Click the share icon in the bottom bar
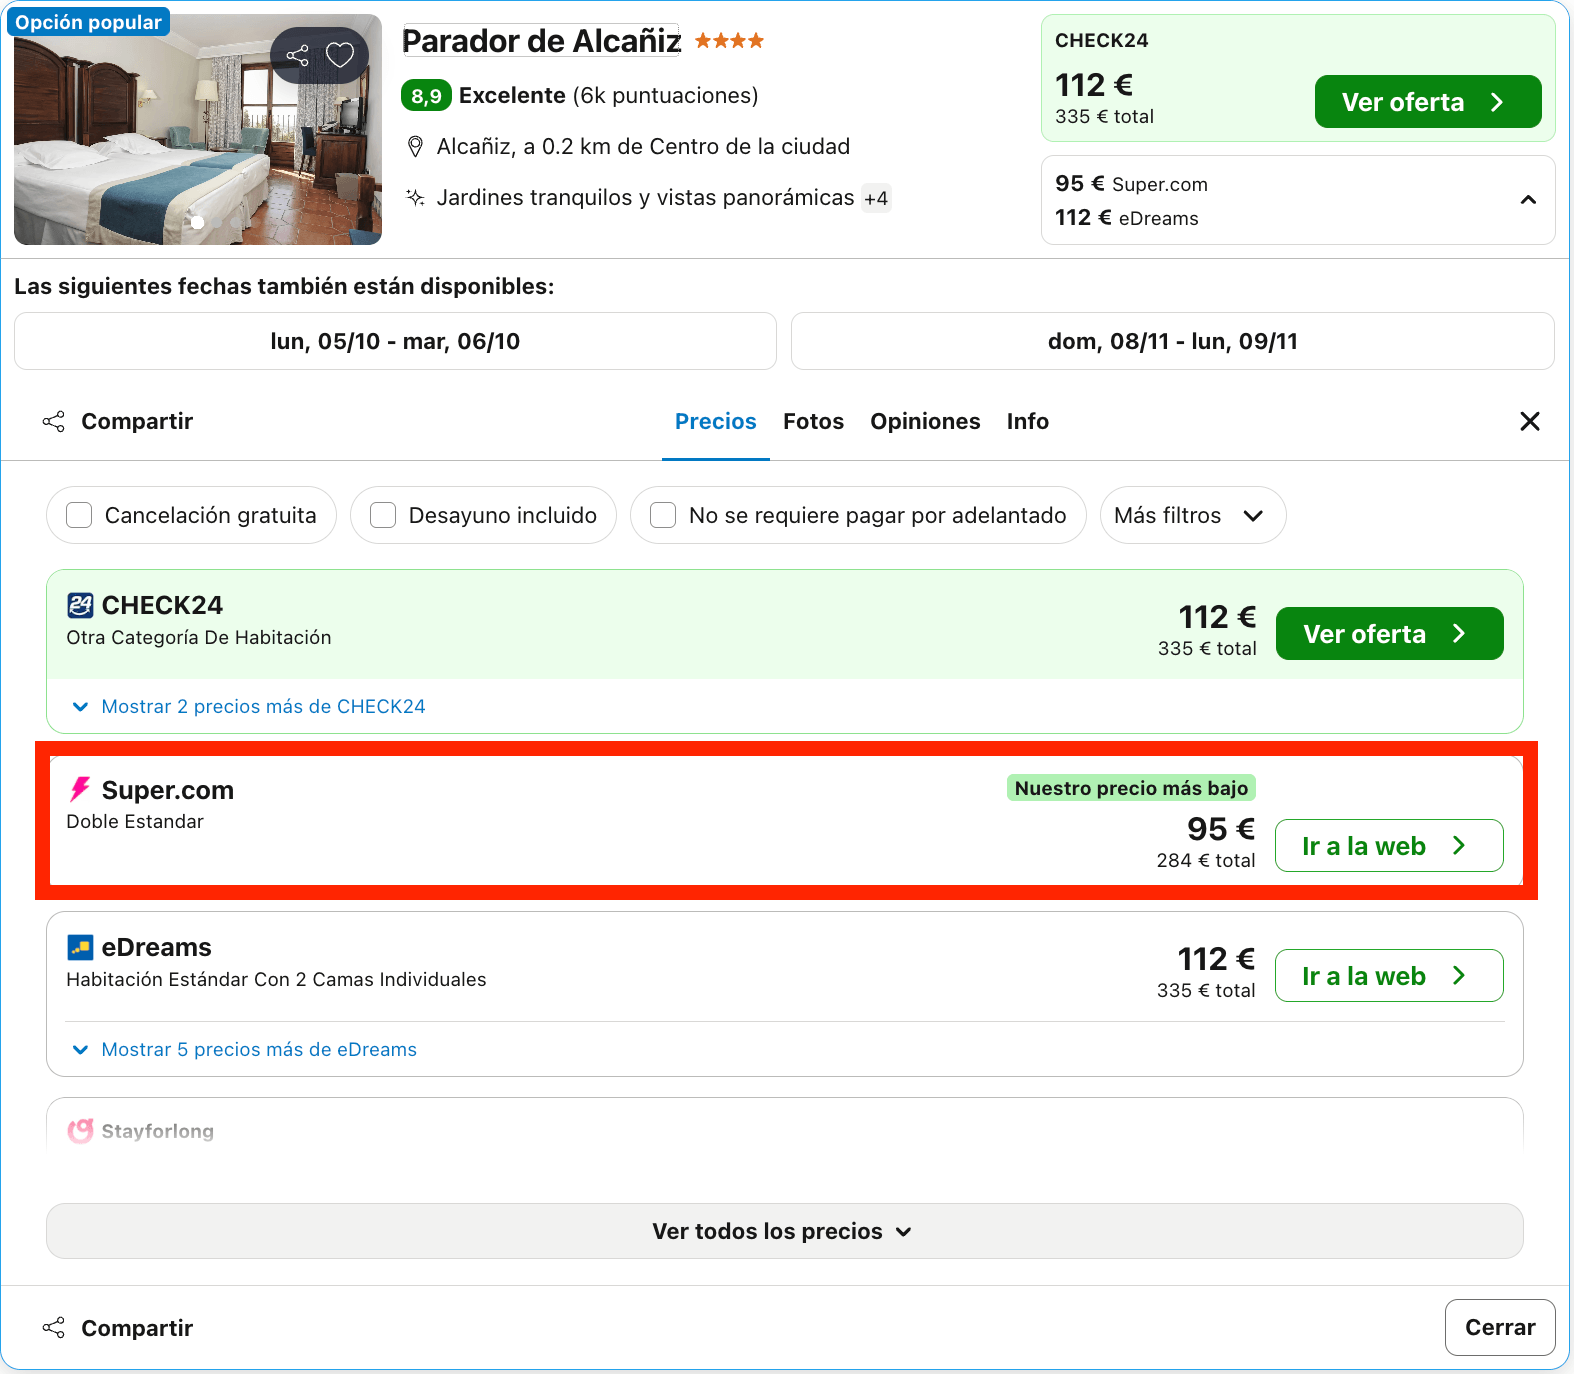This screenshot has width=1574, height=1374. pos(53,1328)
